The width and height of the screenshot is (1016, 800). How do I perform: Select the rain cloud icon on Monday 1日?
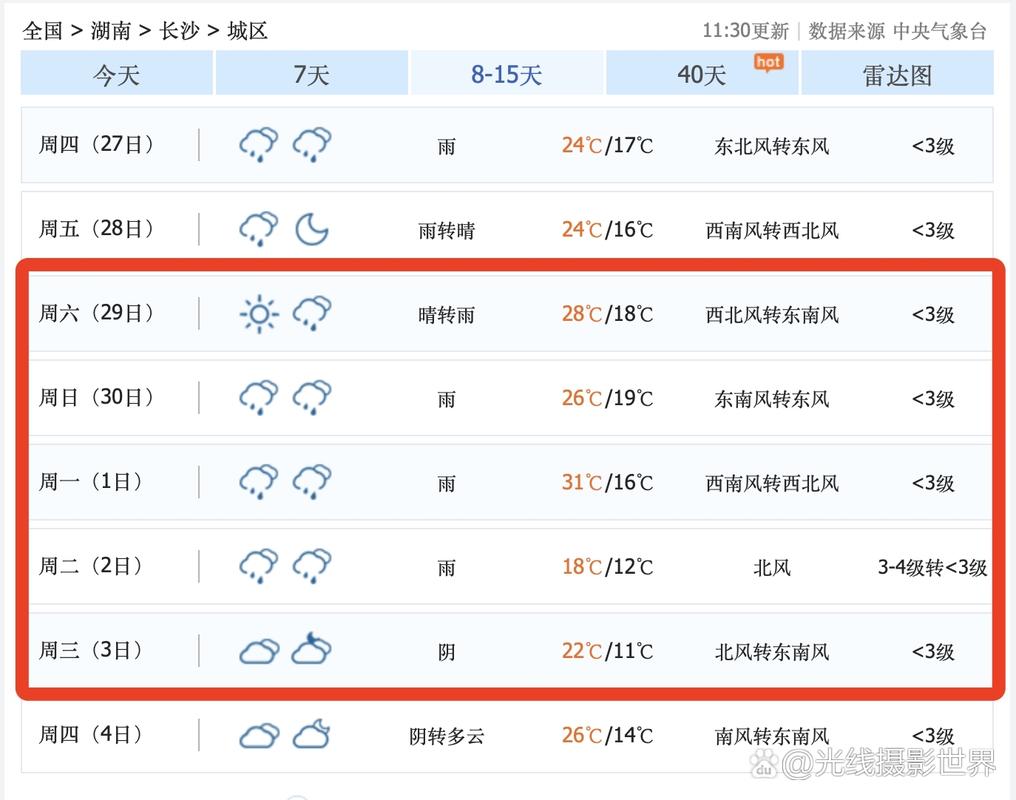[x=258, y=481]
